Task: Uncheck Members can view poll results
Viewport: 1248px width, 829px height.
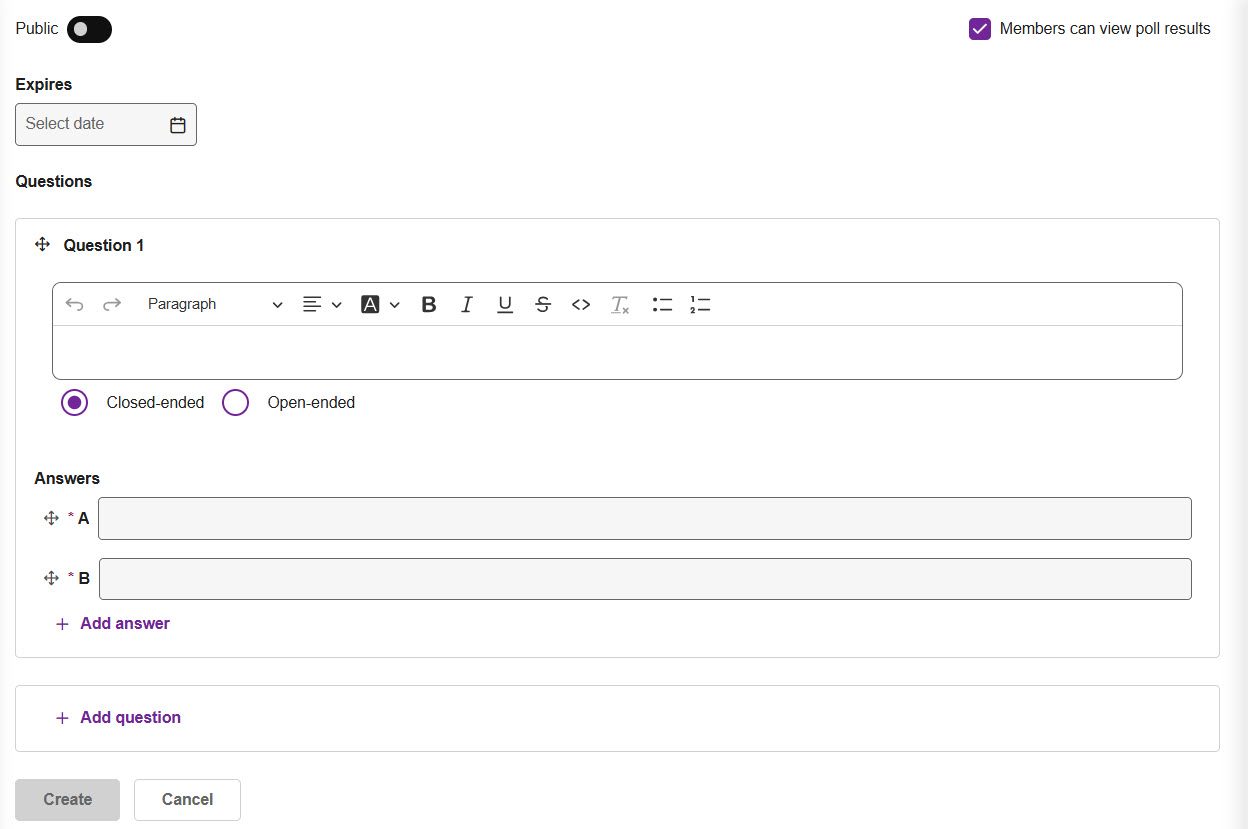Action: (980, 29)
